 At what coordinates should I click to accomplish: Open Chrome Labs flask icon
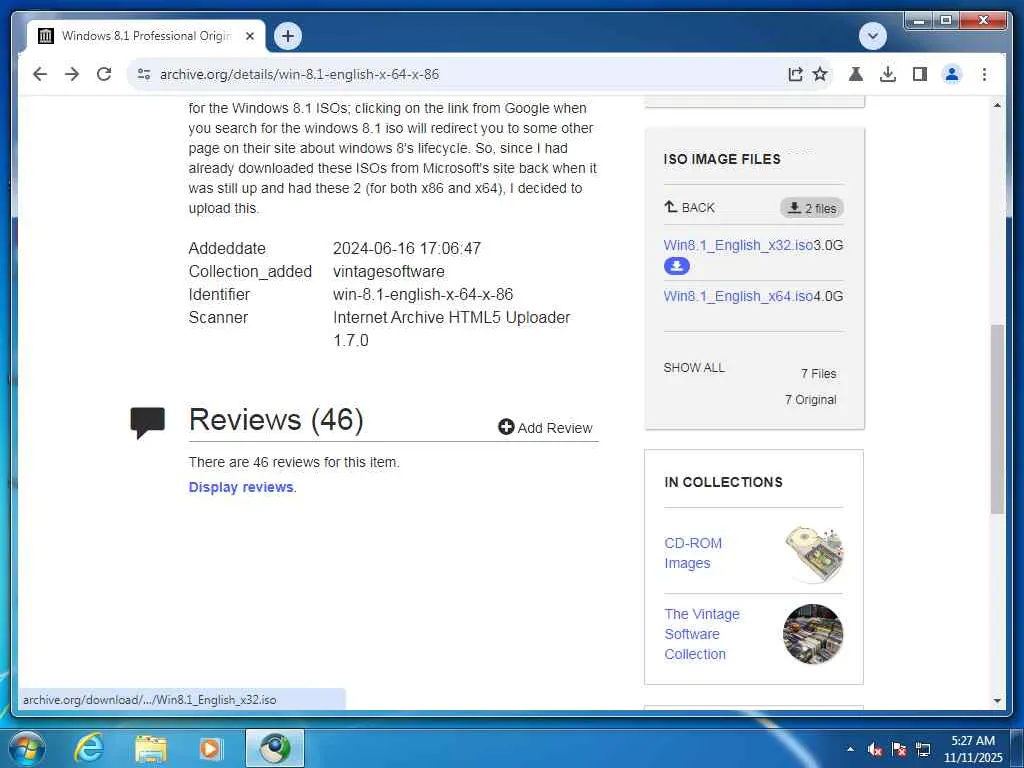(x=856, y=74)
